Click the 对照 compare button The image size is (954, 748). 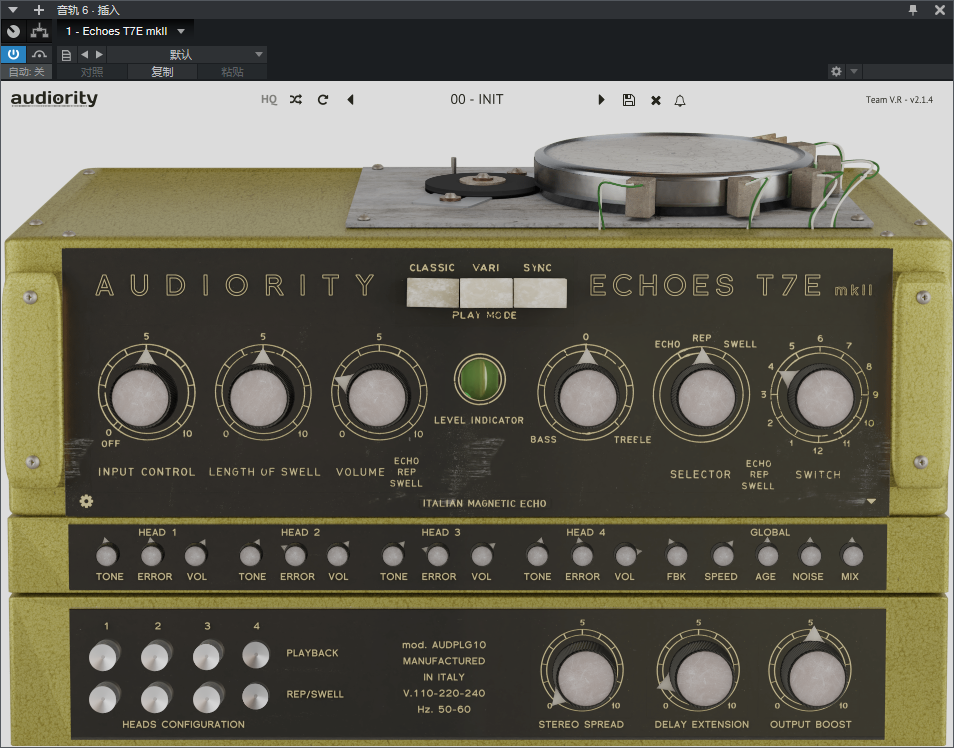92,72
